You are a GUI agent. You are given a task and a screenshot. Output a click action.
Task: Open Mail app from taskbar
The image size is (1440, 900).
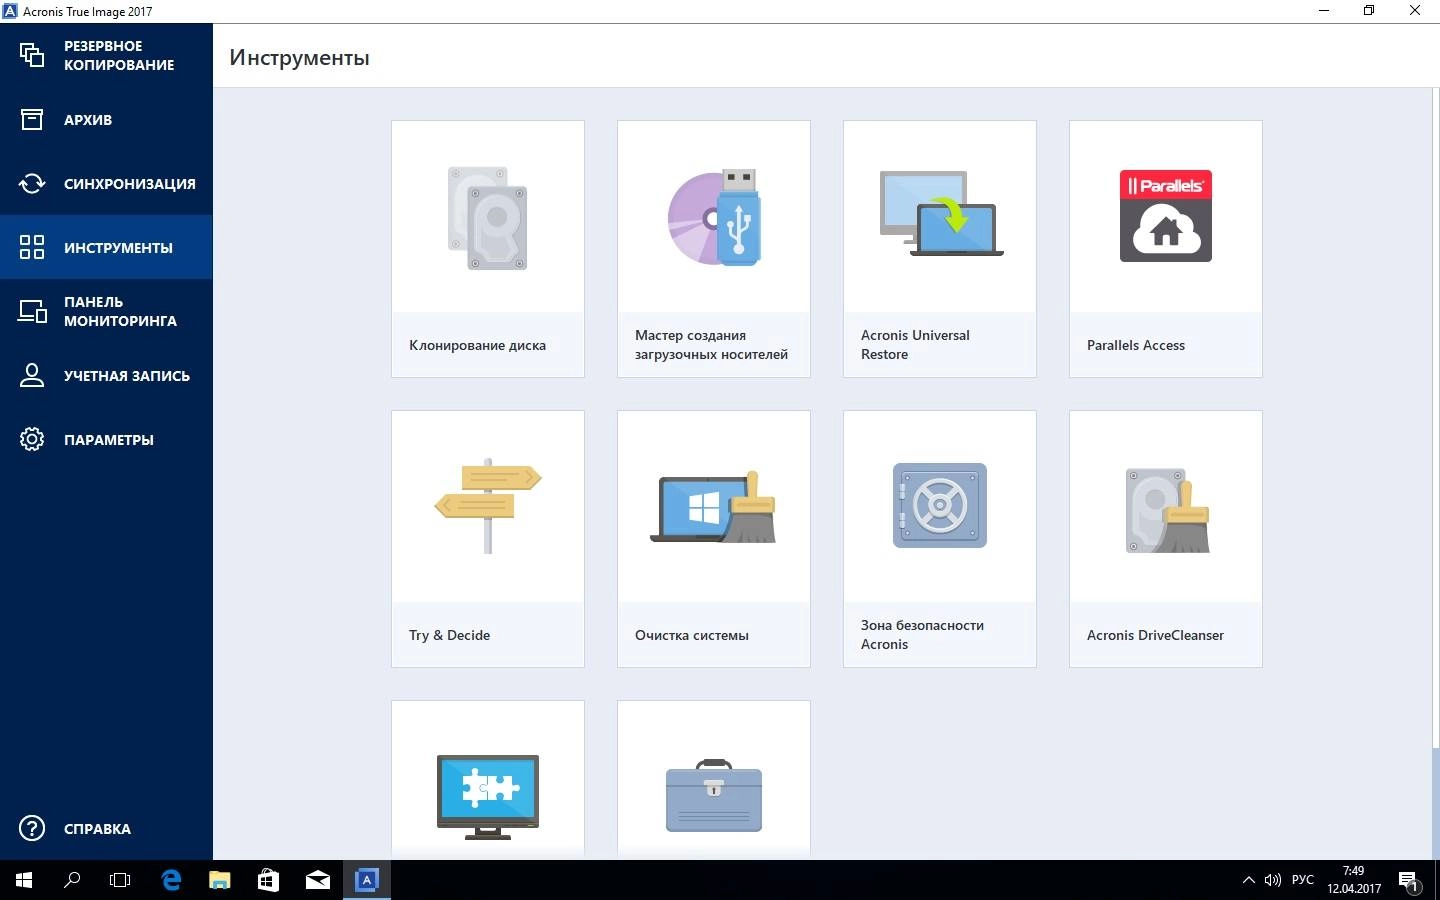coord(317,880)
